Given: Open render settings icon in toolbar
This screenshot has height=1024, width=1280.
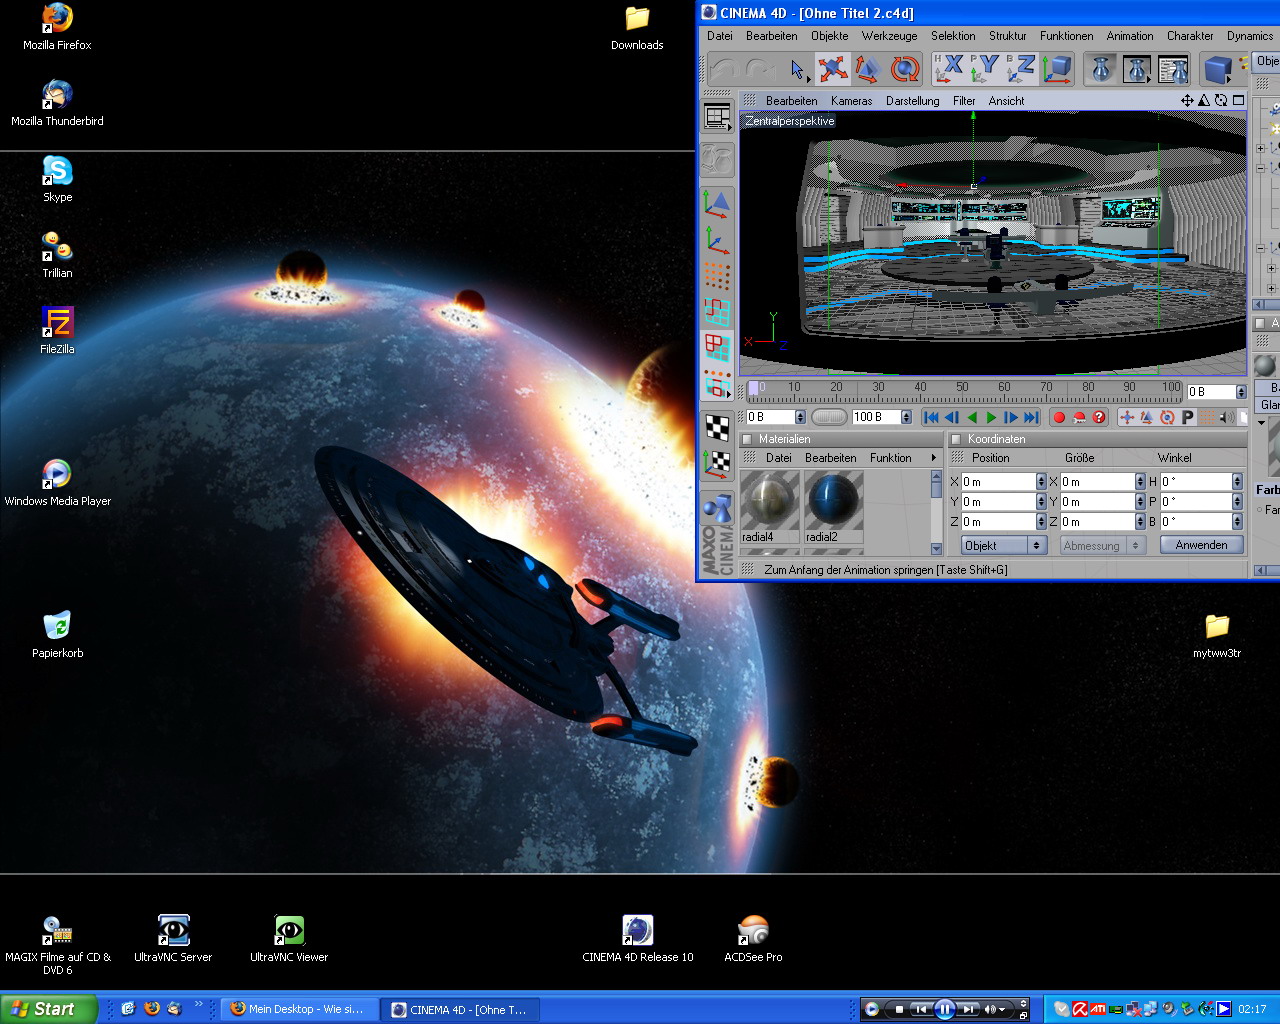Looking at the screenshot, I should [x=1173, y=69].
